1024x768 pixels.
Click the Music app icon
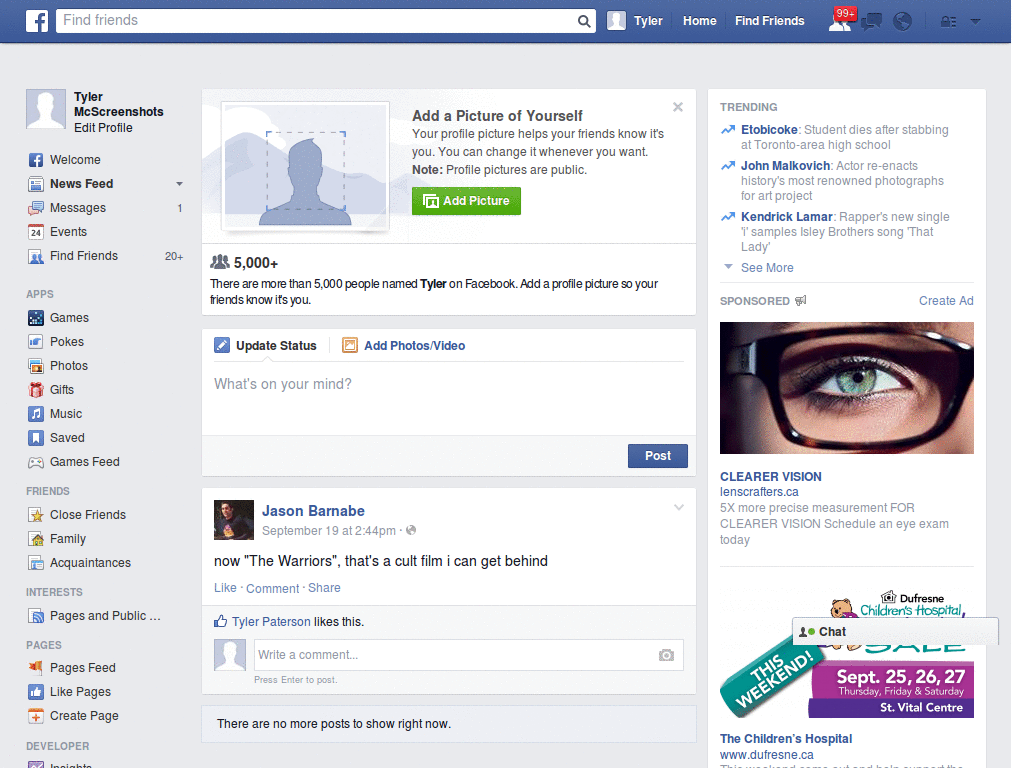pyautogui.click(x=36, y=414)
